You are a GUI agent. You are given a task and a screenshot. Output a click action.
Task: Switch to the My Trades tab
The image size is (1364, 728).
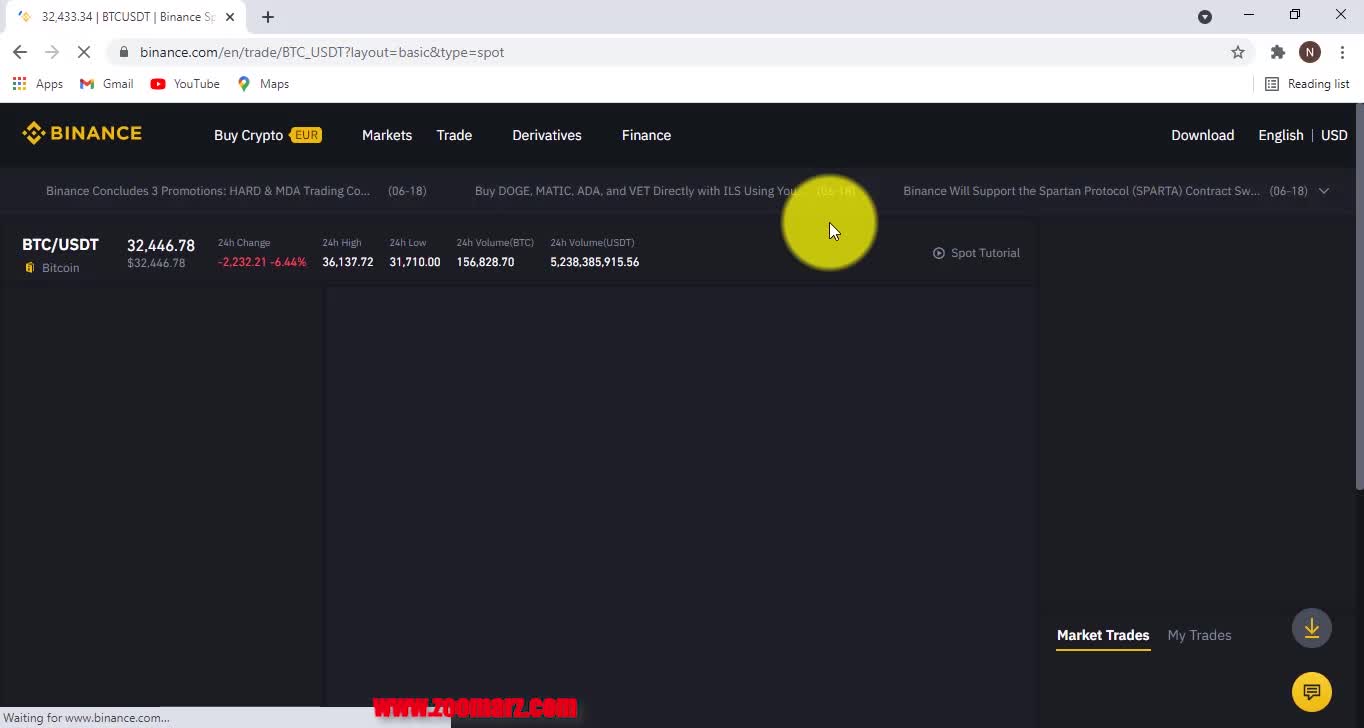pos(1199,635)
